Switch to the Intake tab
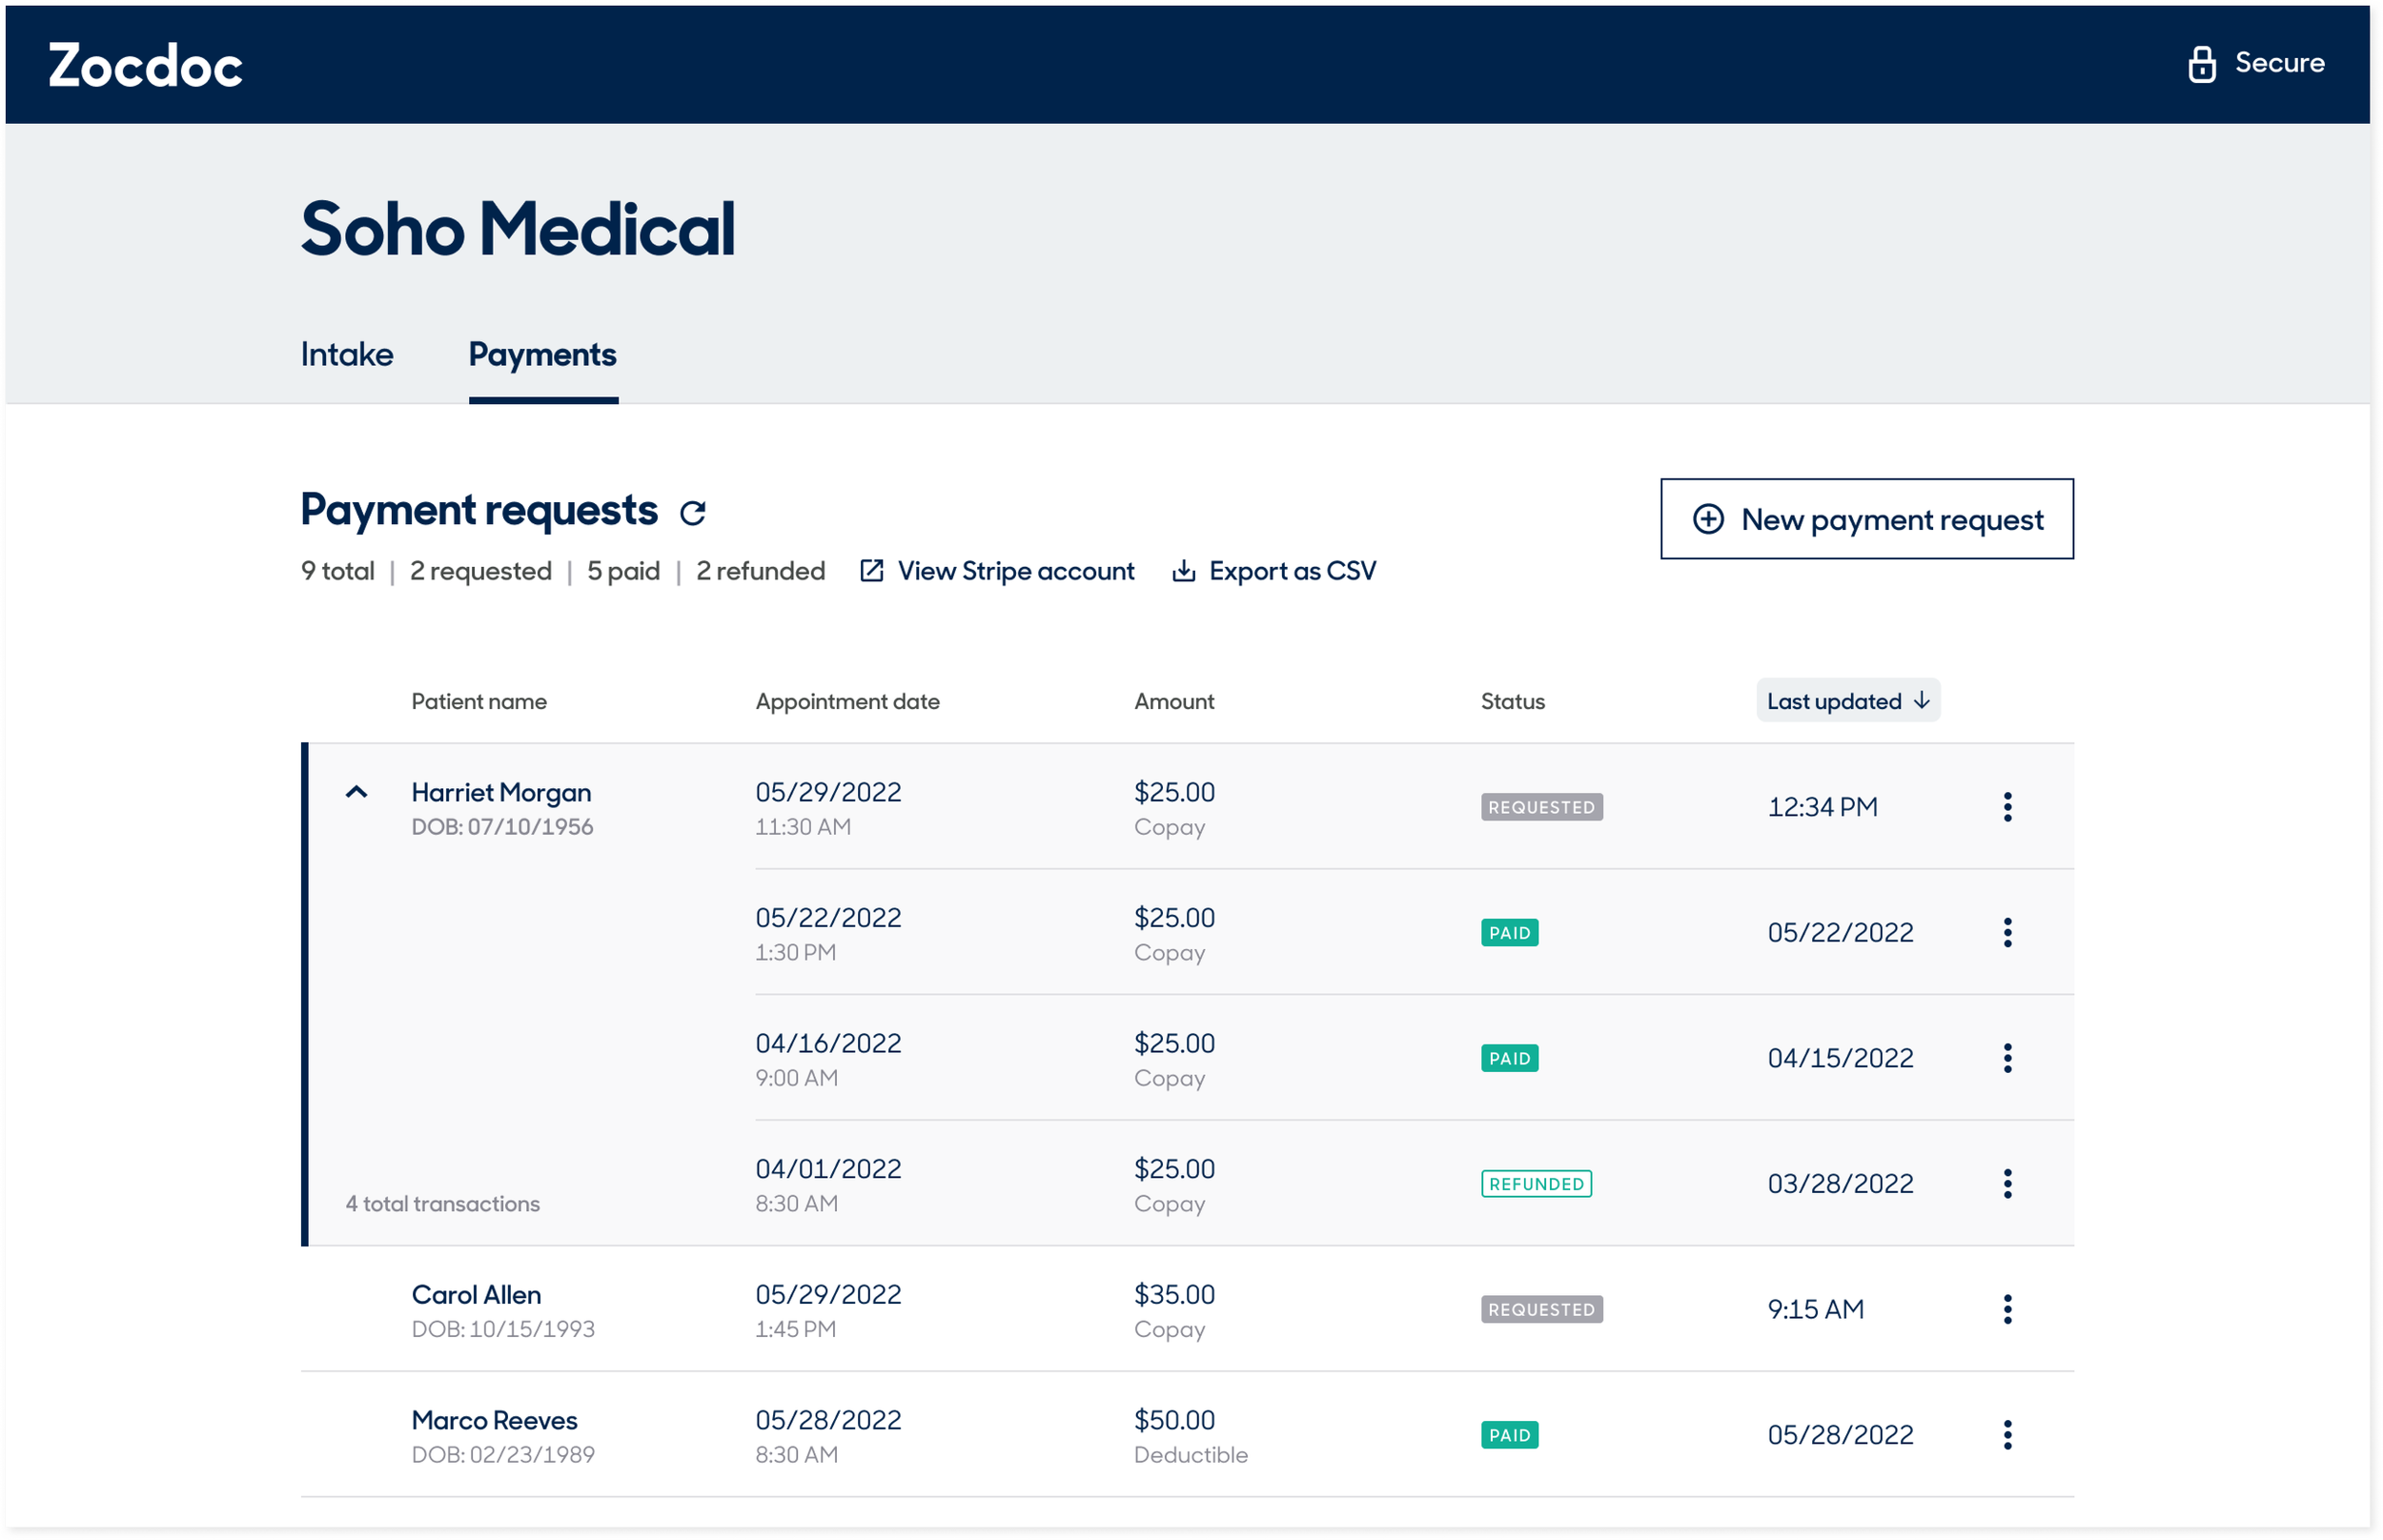 point(347,355)
